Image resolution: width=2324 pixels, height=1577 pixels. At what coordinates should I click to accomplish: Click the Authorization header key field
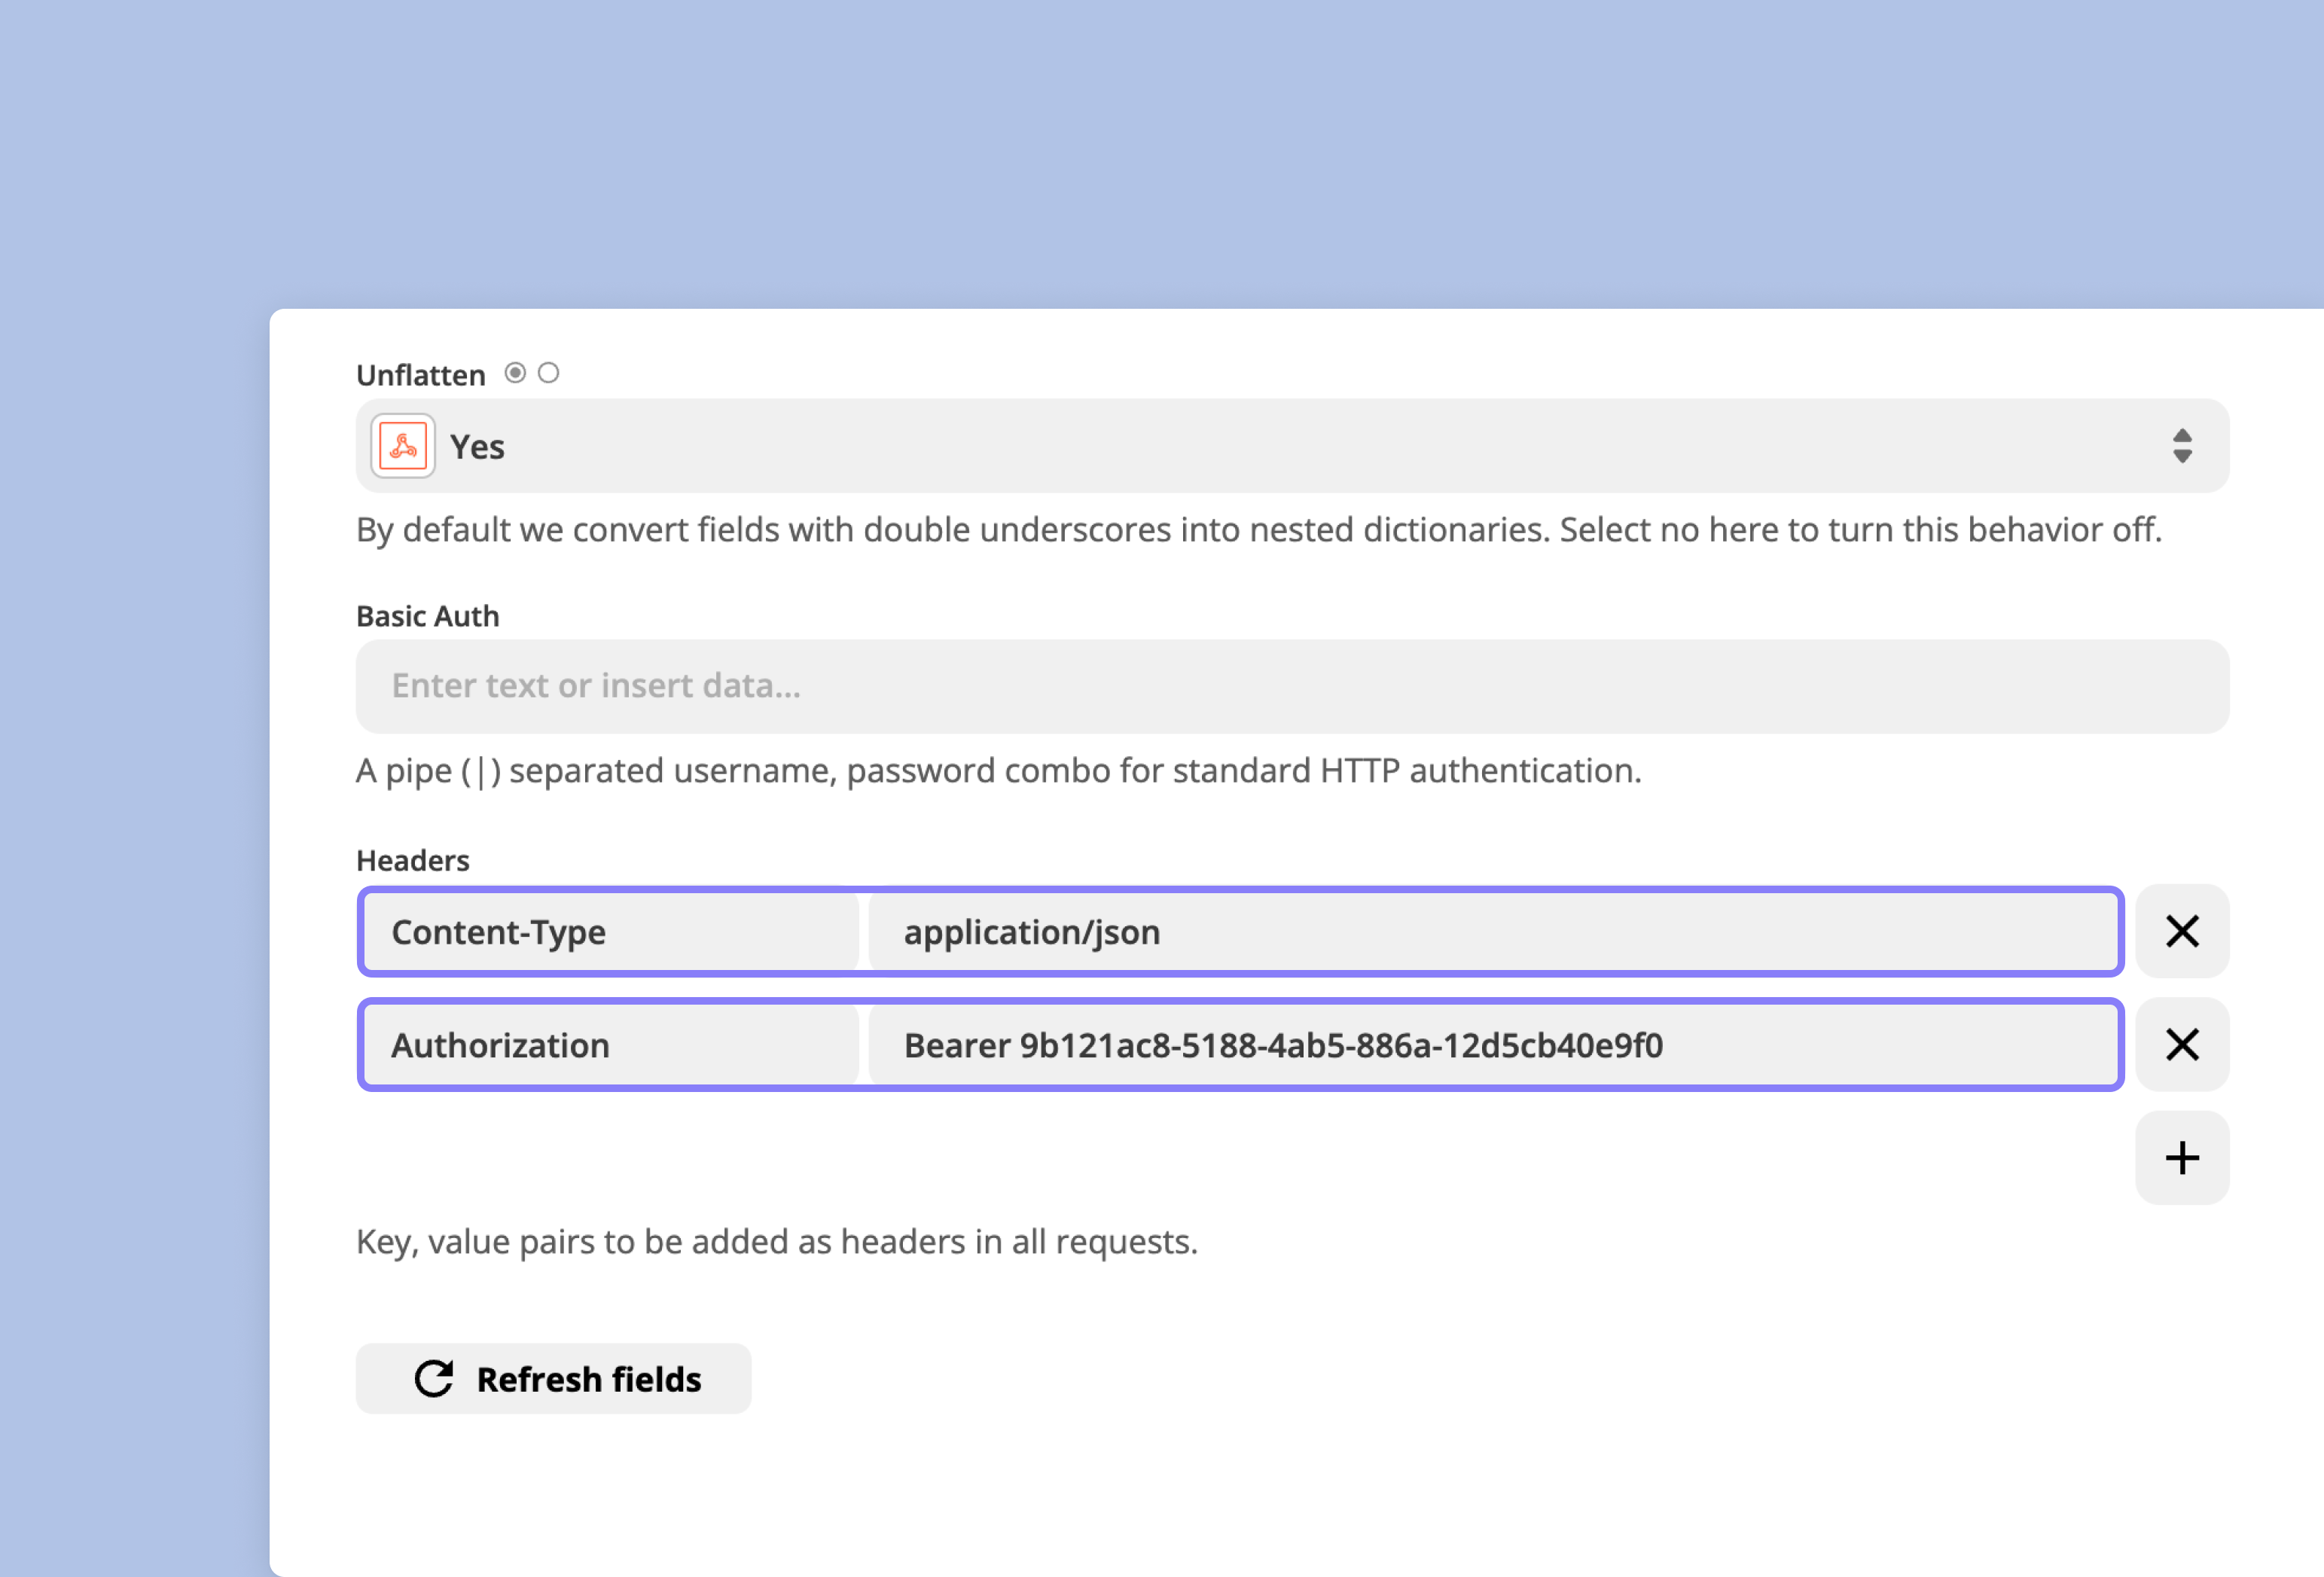(x=610, y=1045)
